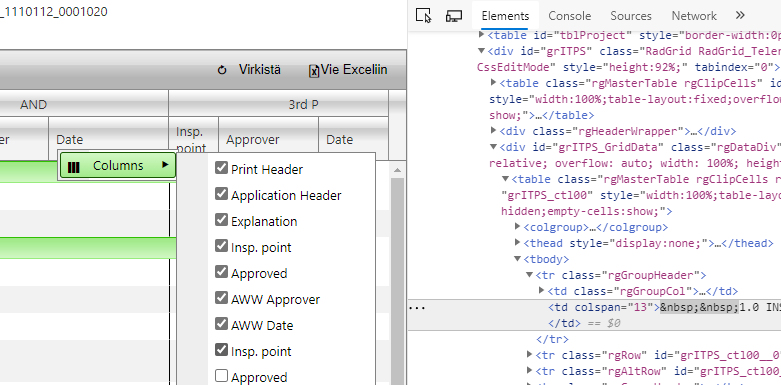
Task: Open the Sources tab
Action: click(631, 15)
